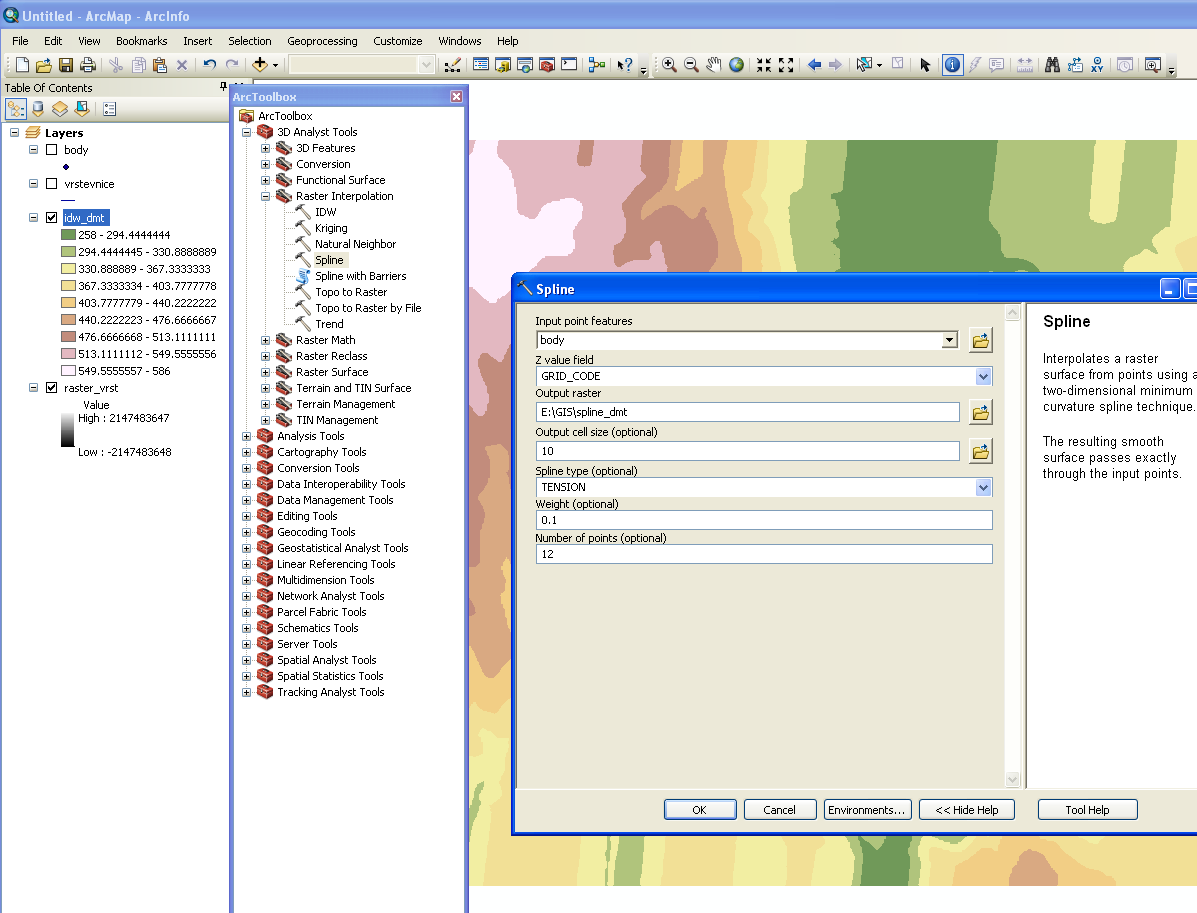Open the Table Of Contents window icon
Image resolution: width=1197 pixels, height=913 pixels.
coord(481,65)
